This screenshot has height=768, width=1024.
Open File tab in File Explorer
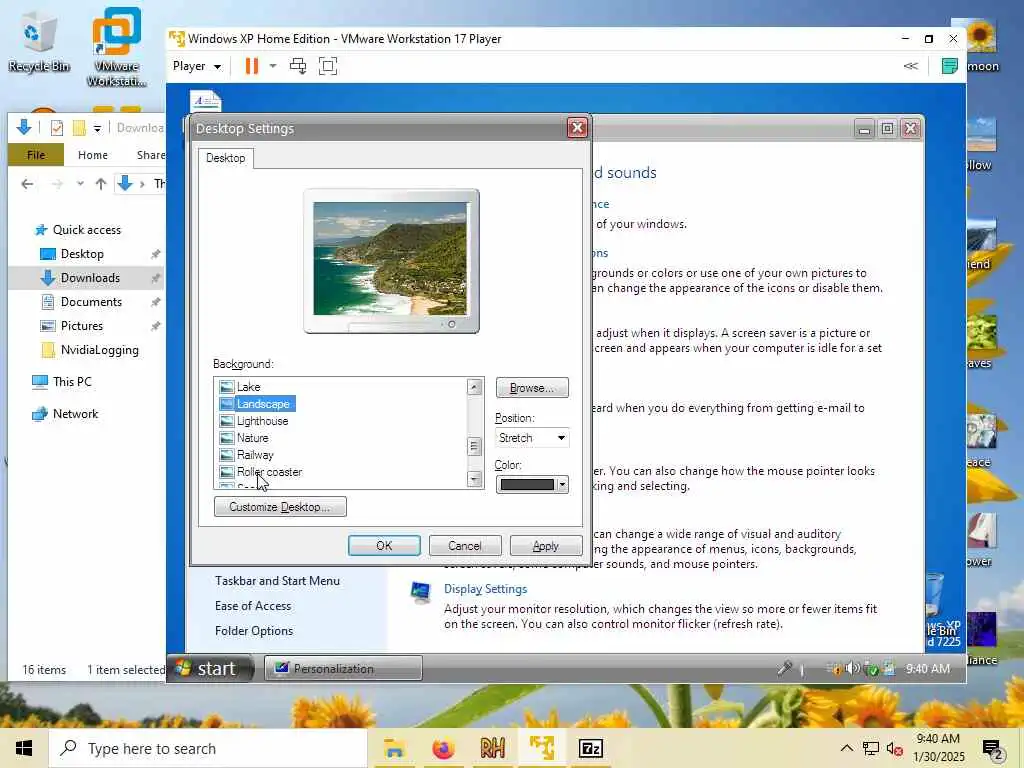pos(36,155)
